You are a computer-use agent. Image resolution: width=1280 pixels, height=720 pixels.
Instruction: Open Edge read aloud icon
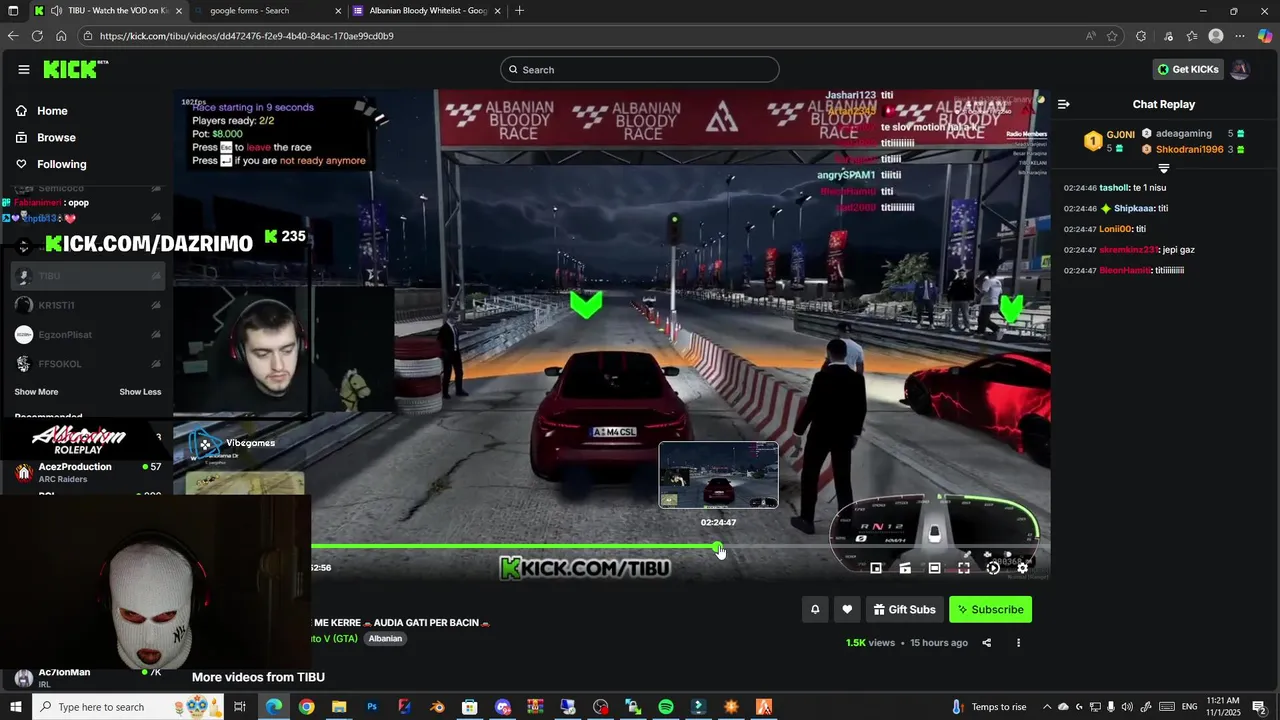[1090, 36]
